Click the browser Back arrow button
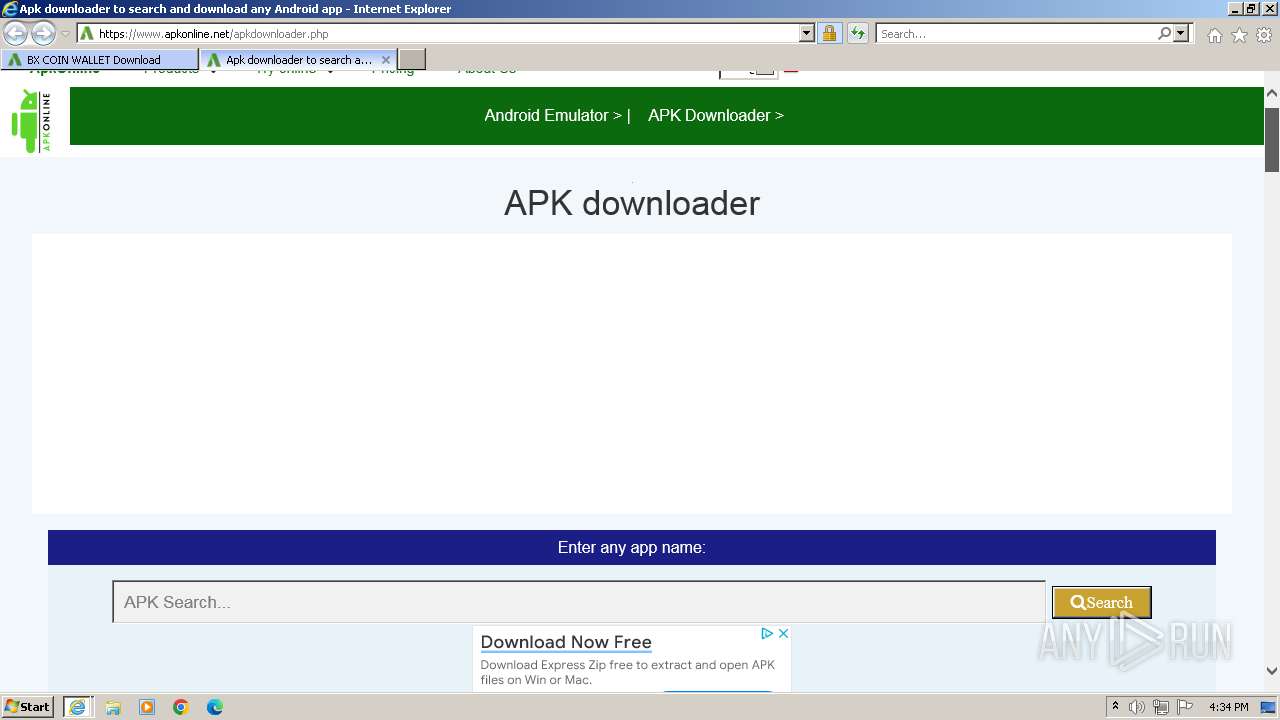 pos(15,33)
